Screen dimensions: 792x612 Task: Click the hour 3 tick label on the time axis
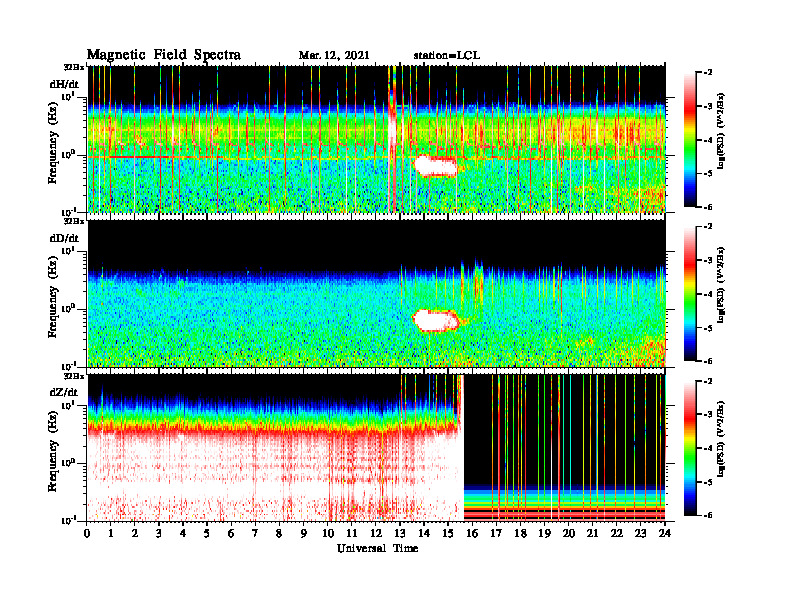[159, 533]
